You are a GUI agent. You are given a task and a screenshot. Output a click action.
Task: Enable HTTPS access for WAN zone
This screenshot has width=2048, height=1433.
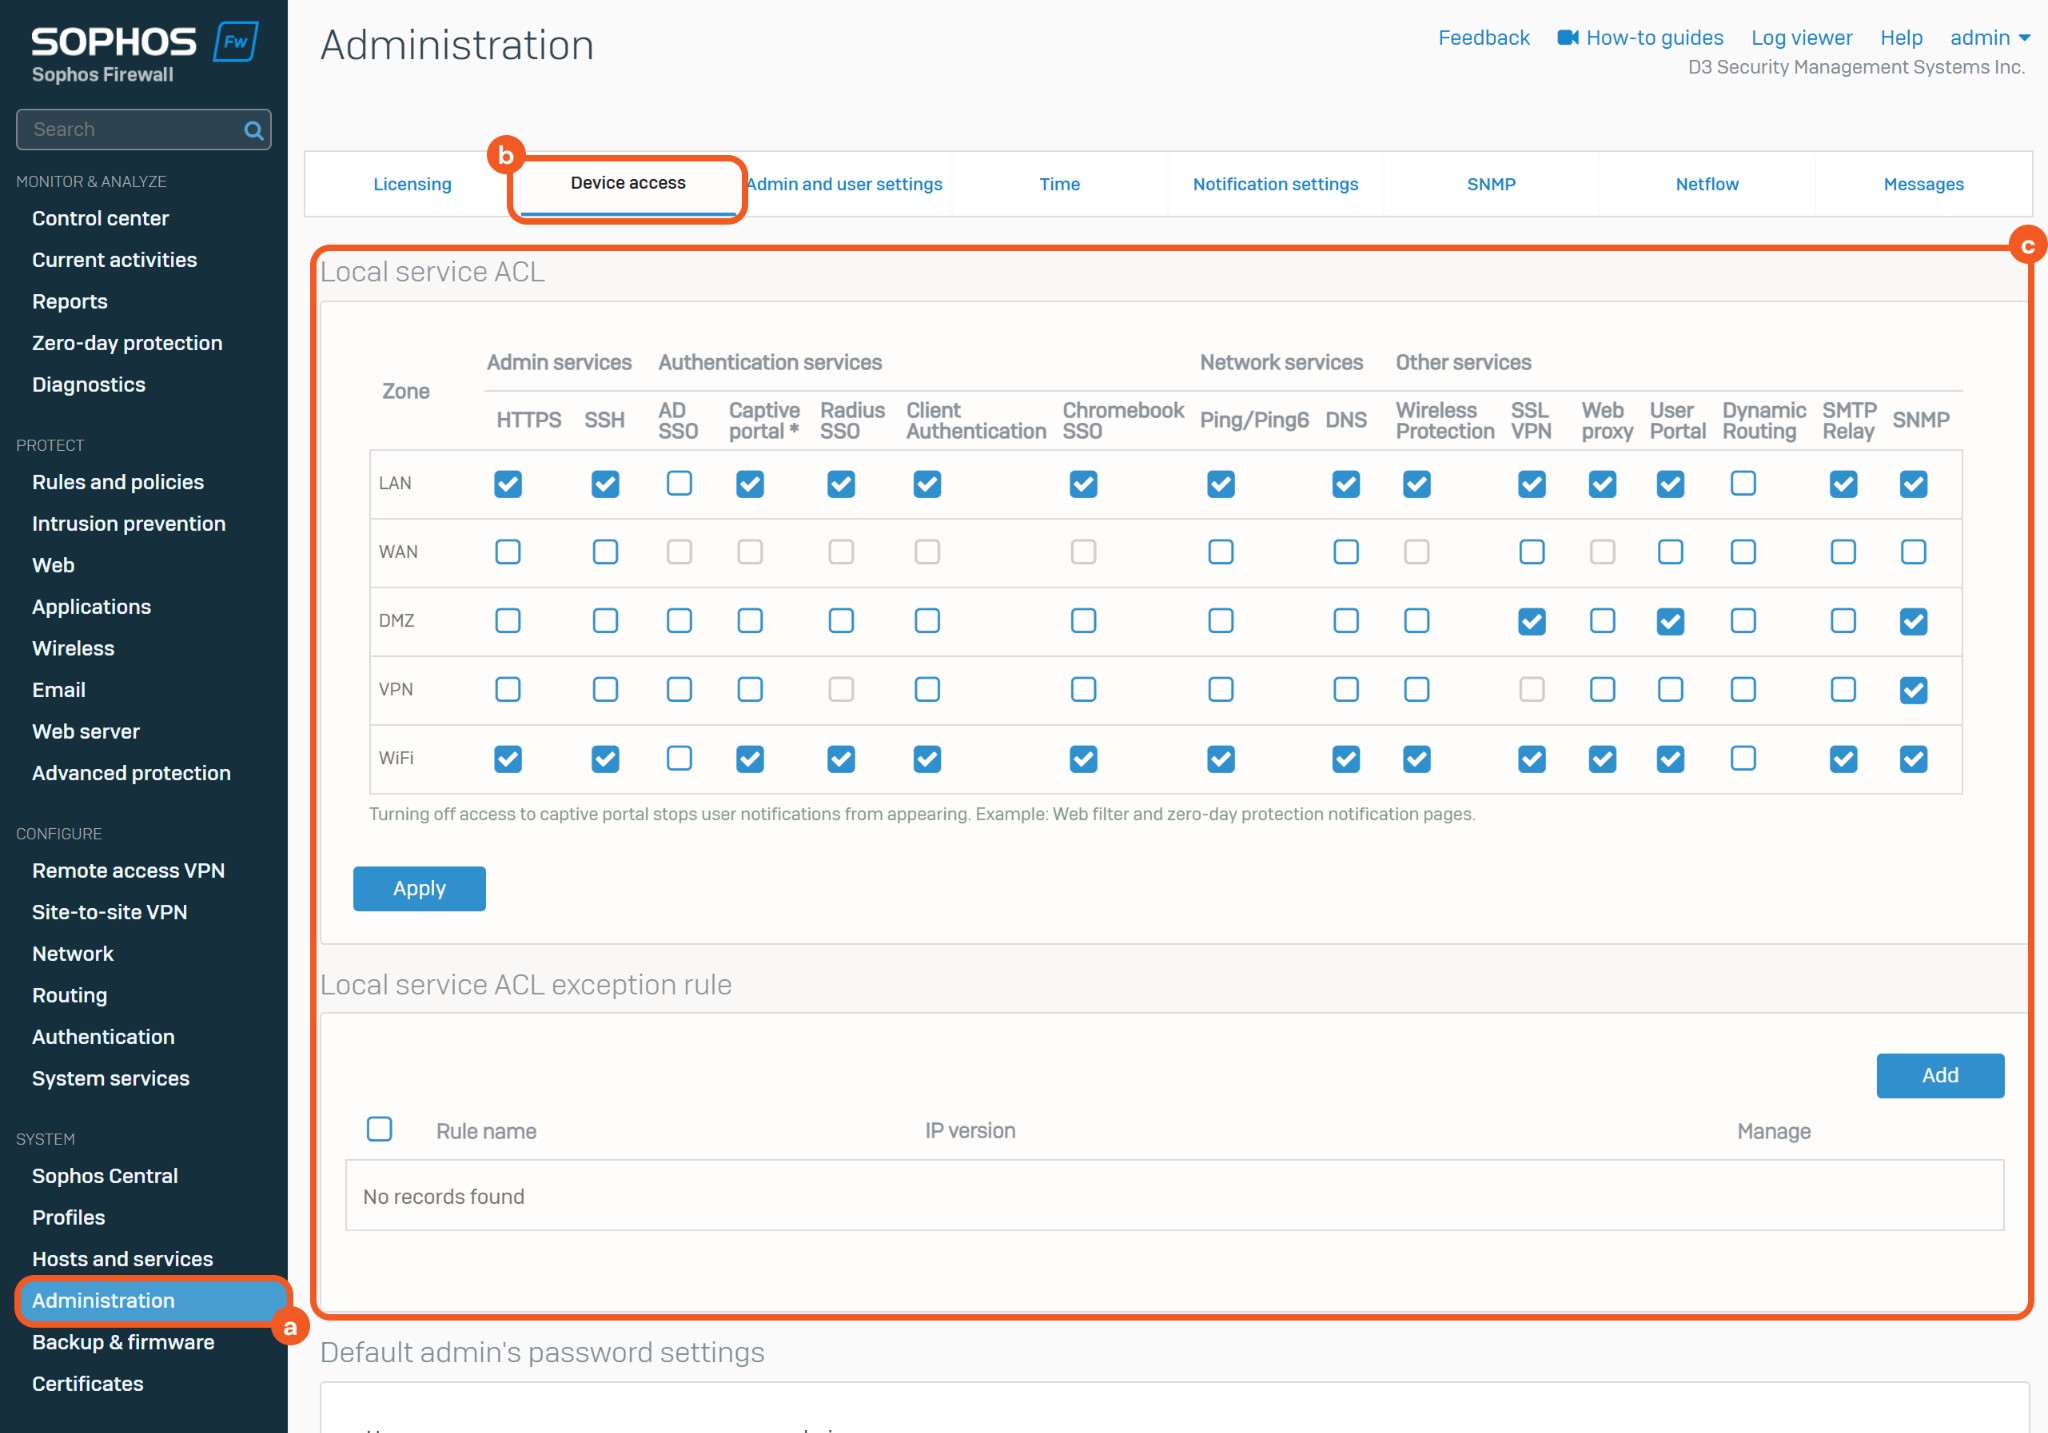coord(508,552)
